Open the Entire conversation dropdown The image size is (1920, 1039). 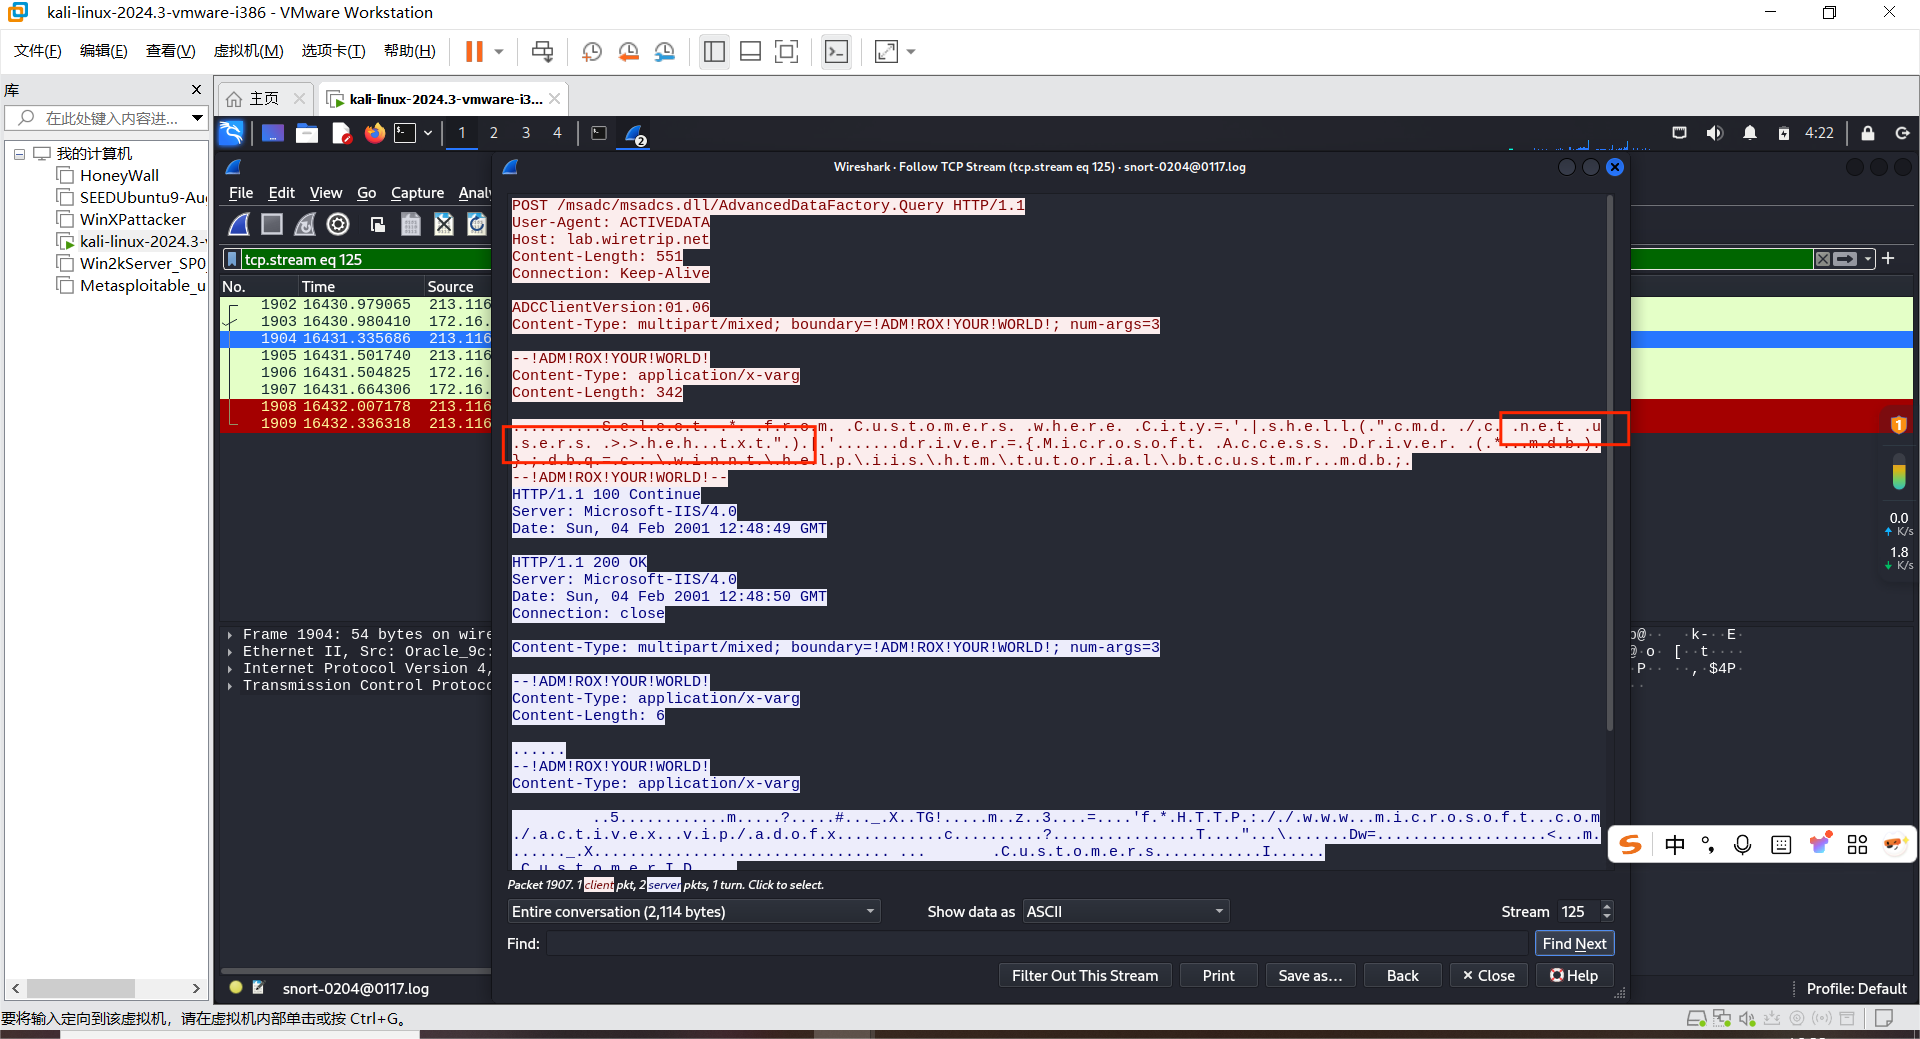pyautogui.click(x=694, y=912)
